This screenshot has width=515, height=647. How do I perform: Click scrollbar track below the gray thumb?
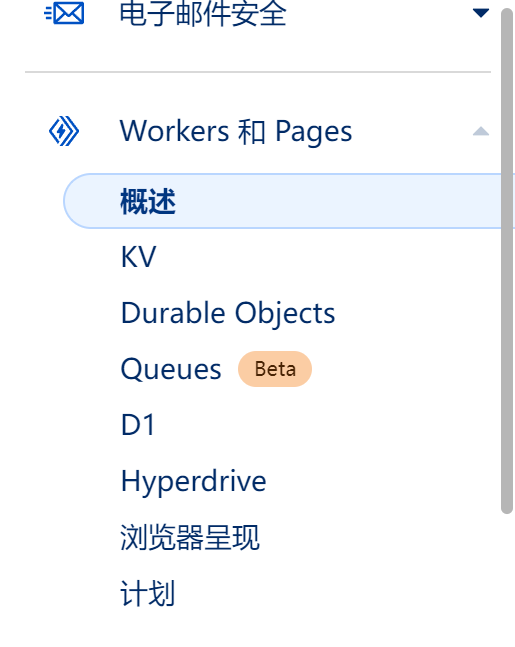[507, 580]
